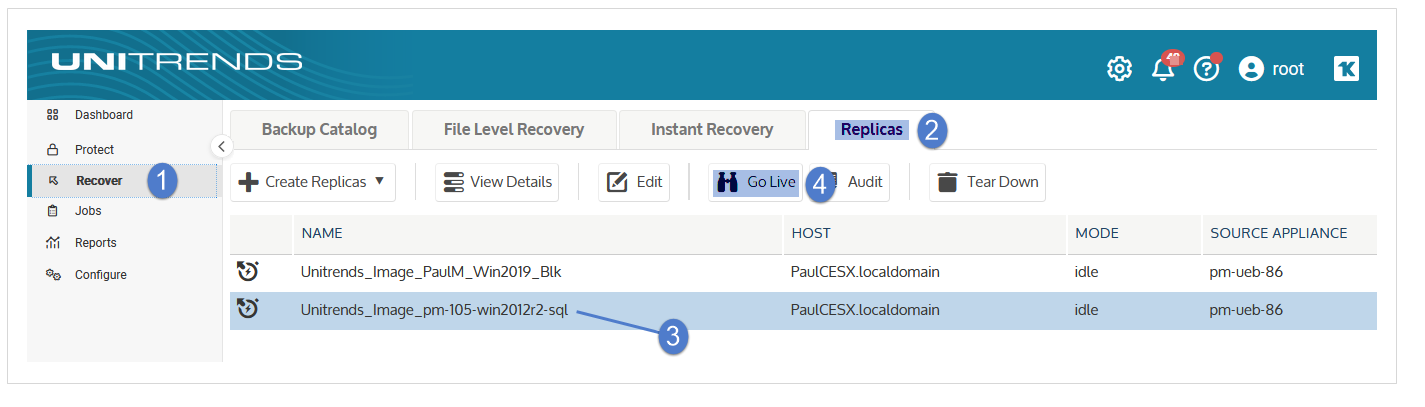Screen dimensions: 1425x407
Task: Click the Configure gears icon
Action: pos(53,275)
